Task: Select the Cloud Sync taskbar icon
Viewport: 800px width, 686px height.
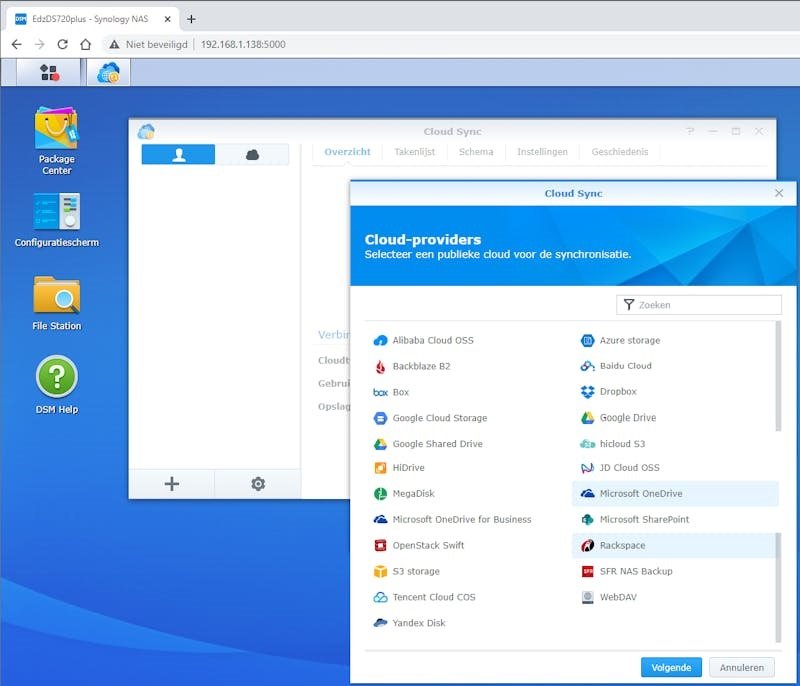Action: (108, 72)
